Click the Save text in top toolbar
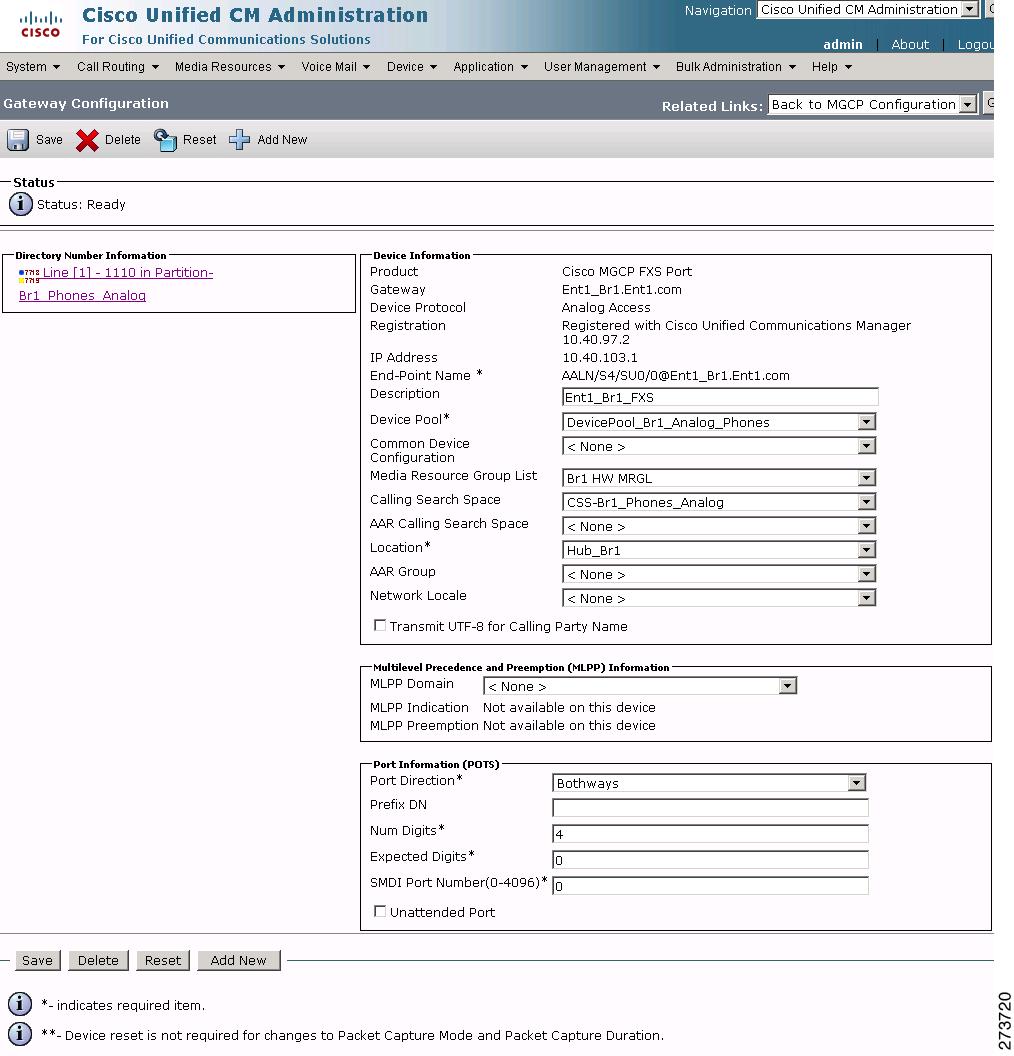This screenshot has height=1056, width=1014. tap(49, 139)
